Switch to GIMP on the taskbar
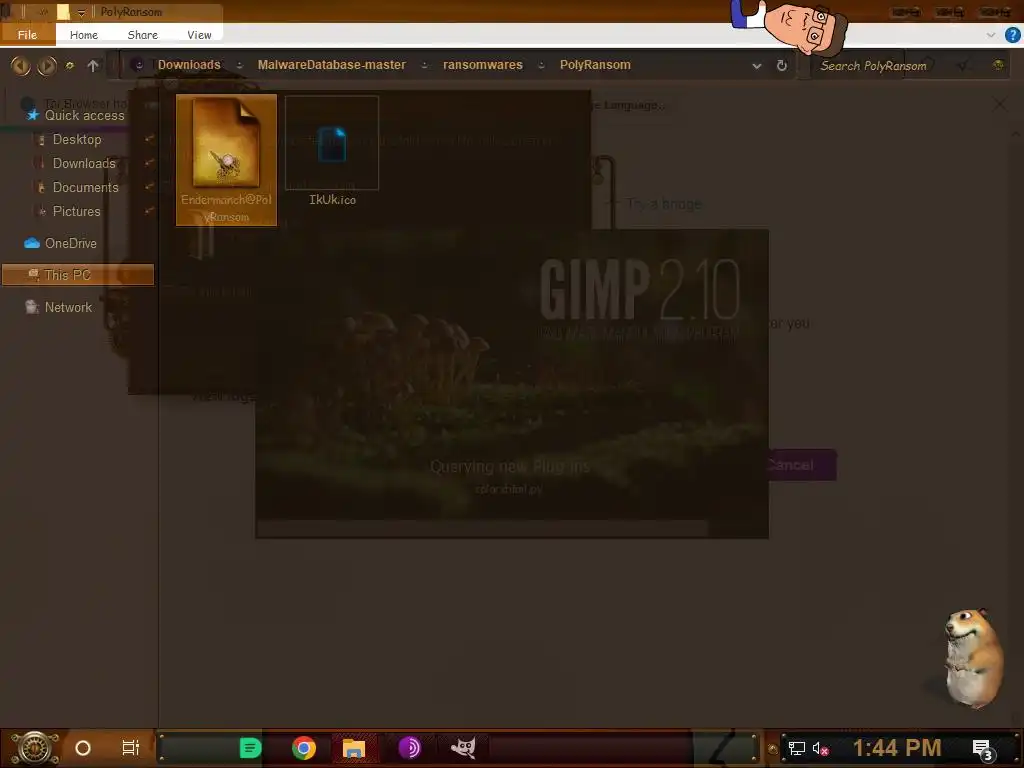Image resolution: width=1024 pixels, height=768 pixels. (463, 748)
